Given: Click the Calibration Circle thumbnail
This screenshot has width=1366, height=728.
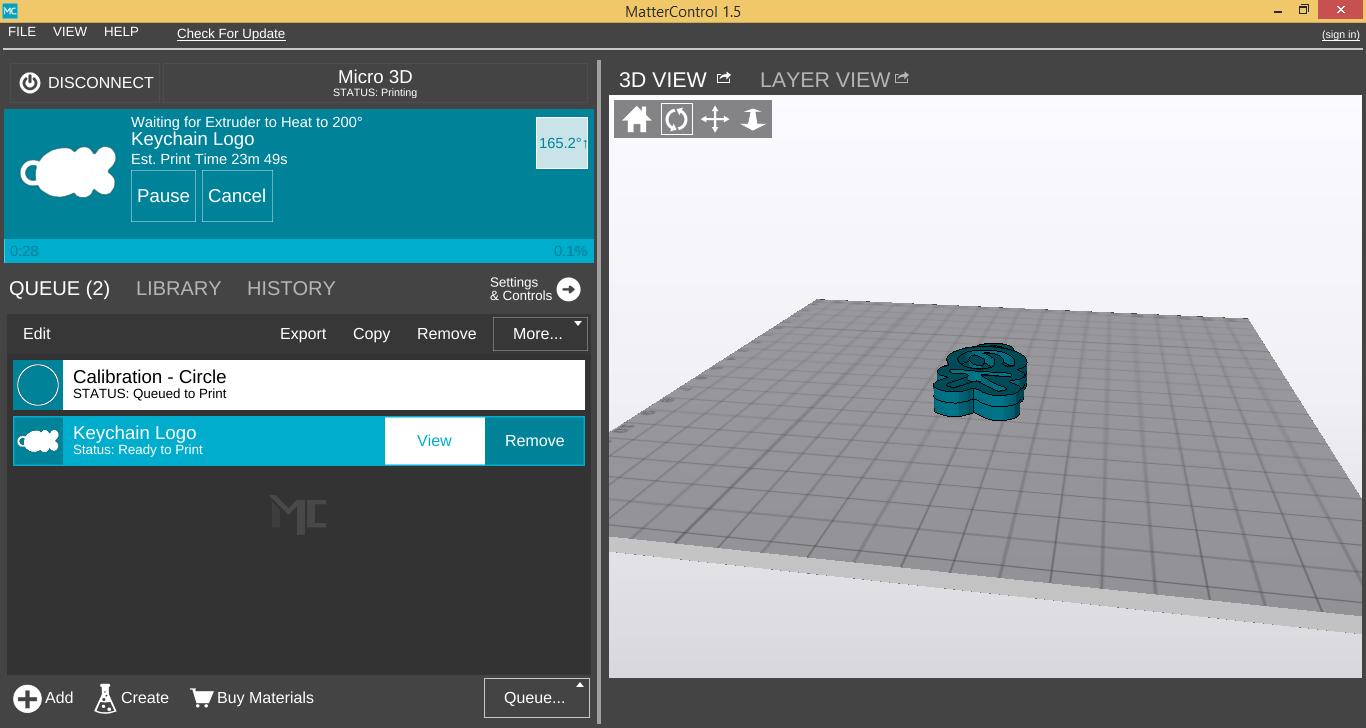Looking at the screenshot, I should tap(38, 385).
